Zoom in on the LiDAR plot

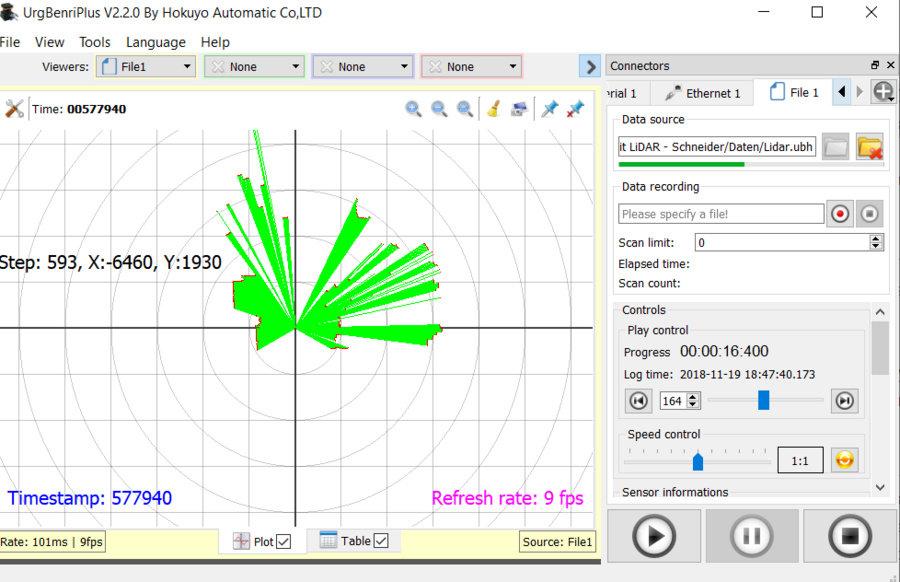coord(413,109)
